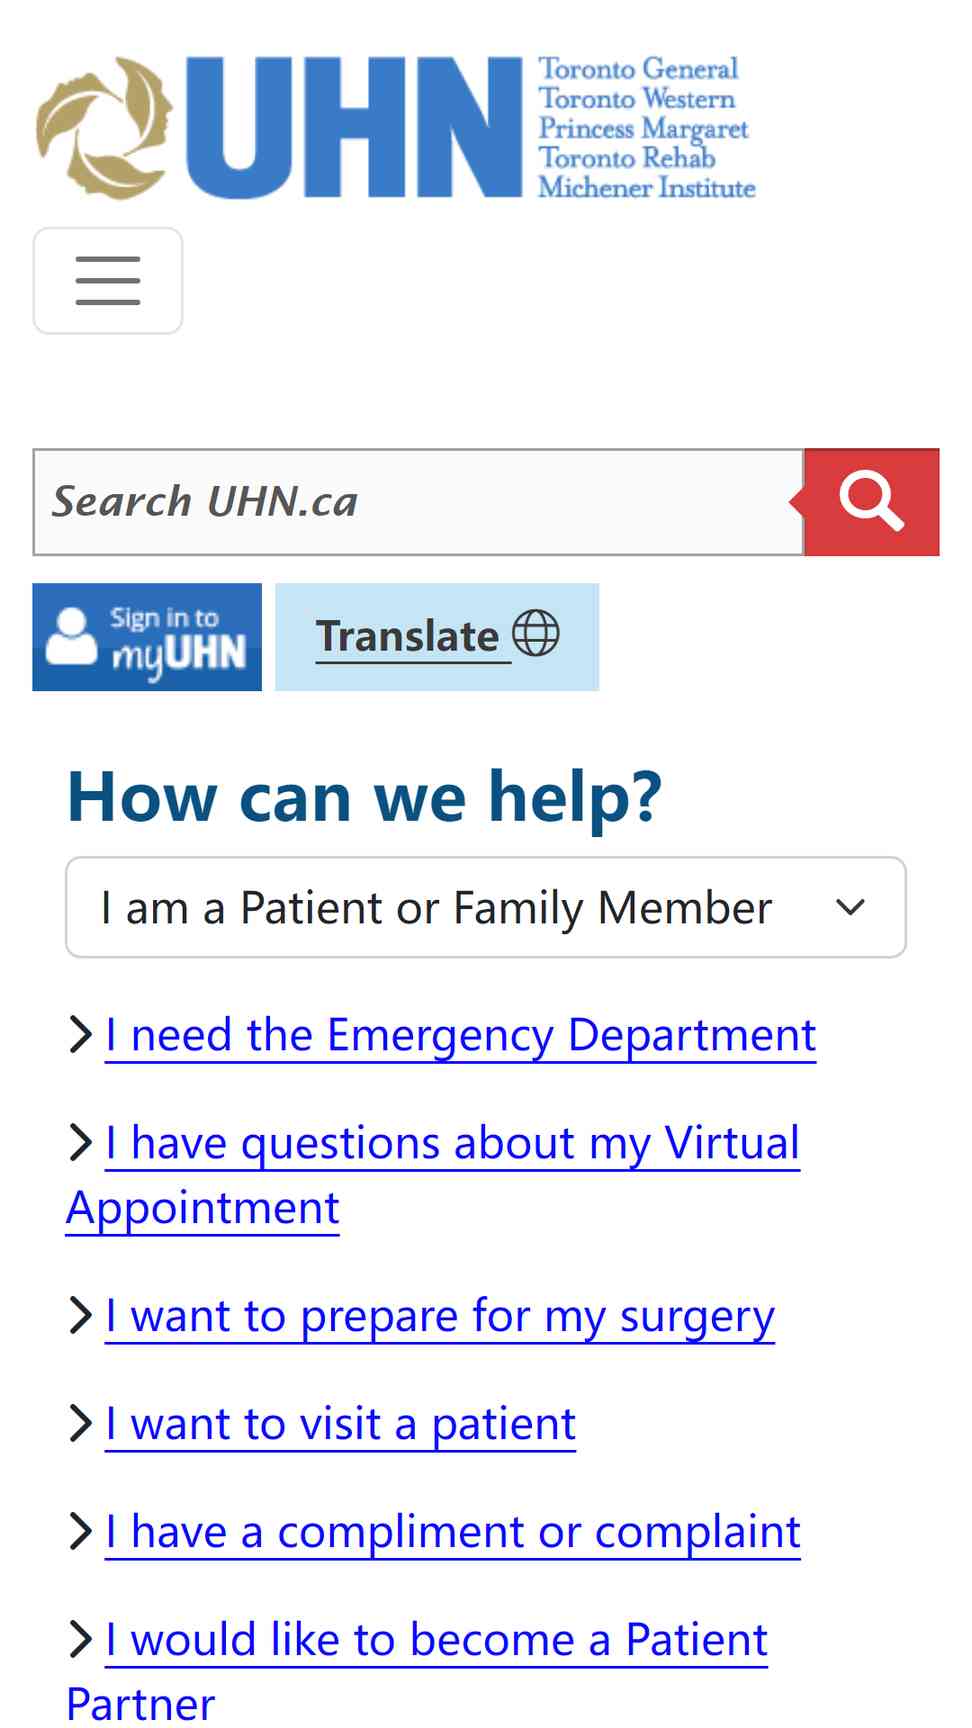Click the chevron before visit a patient
Screen dimensions: 972x1728
tap(81, 1423)
